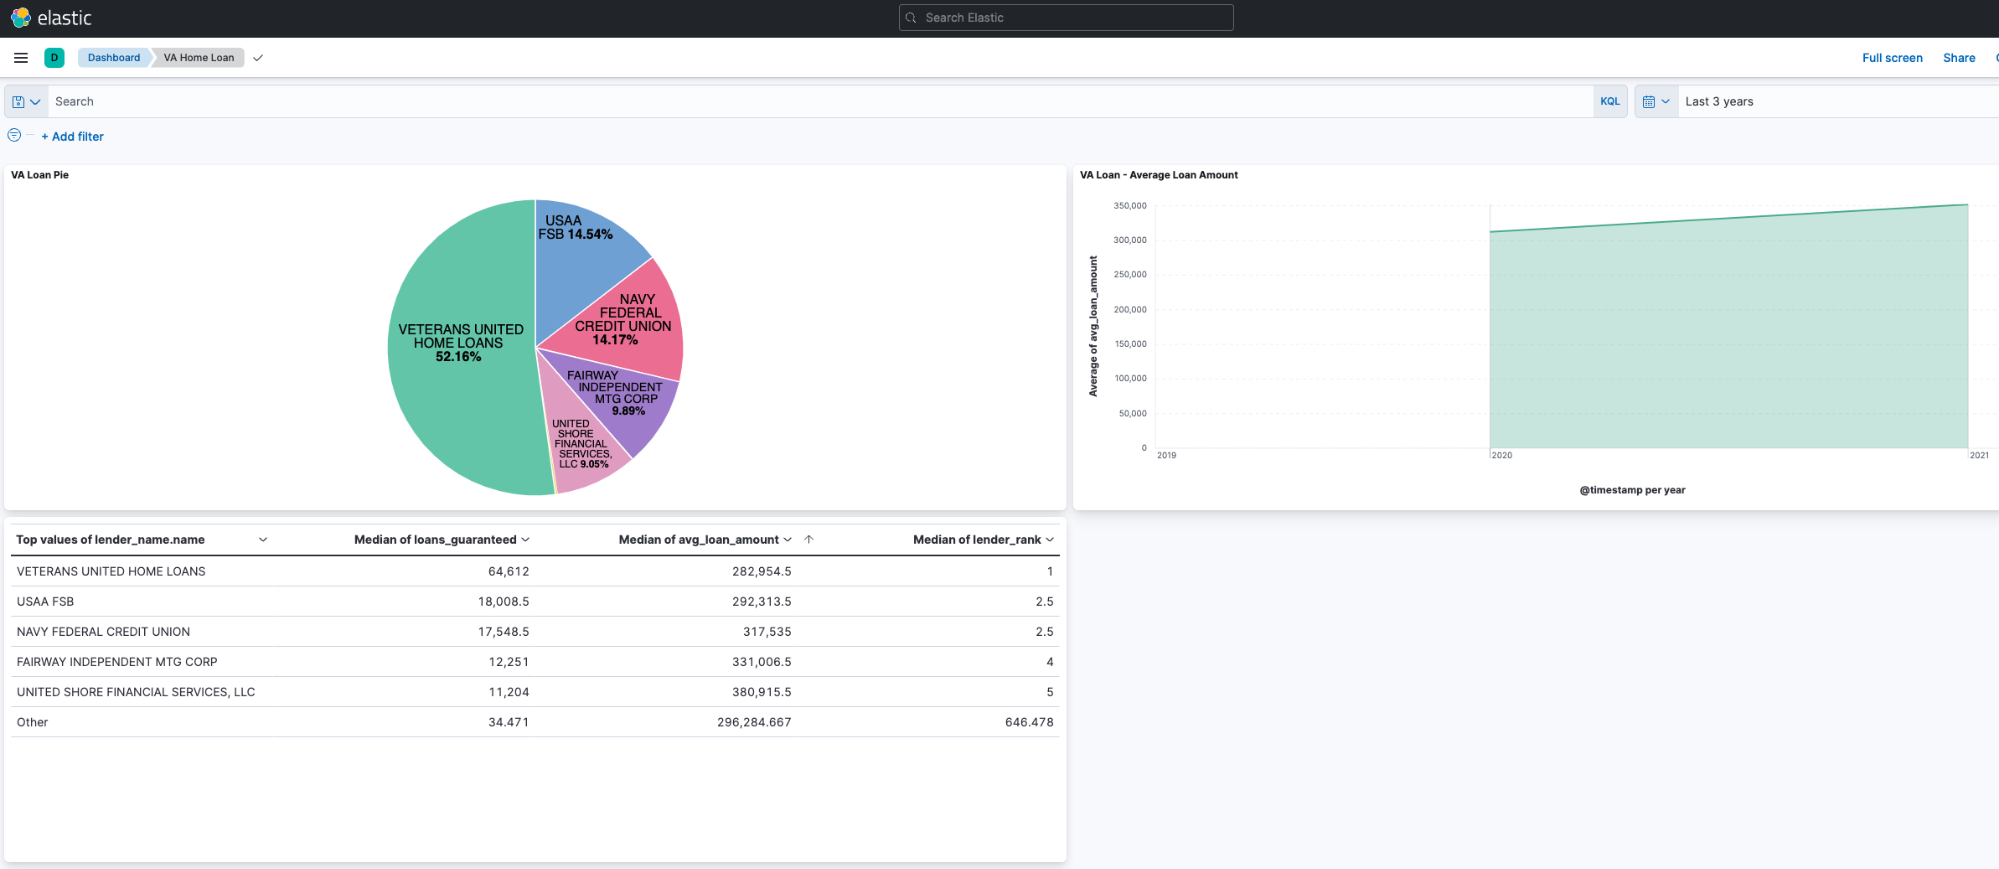Expand Median of avg_loan_amount column menu
This screenshot has height=869, width=1999.
[x=787, y=539]
